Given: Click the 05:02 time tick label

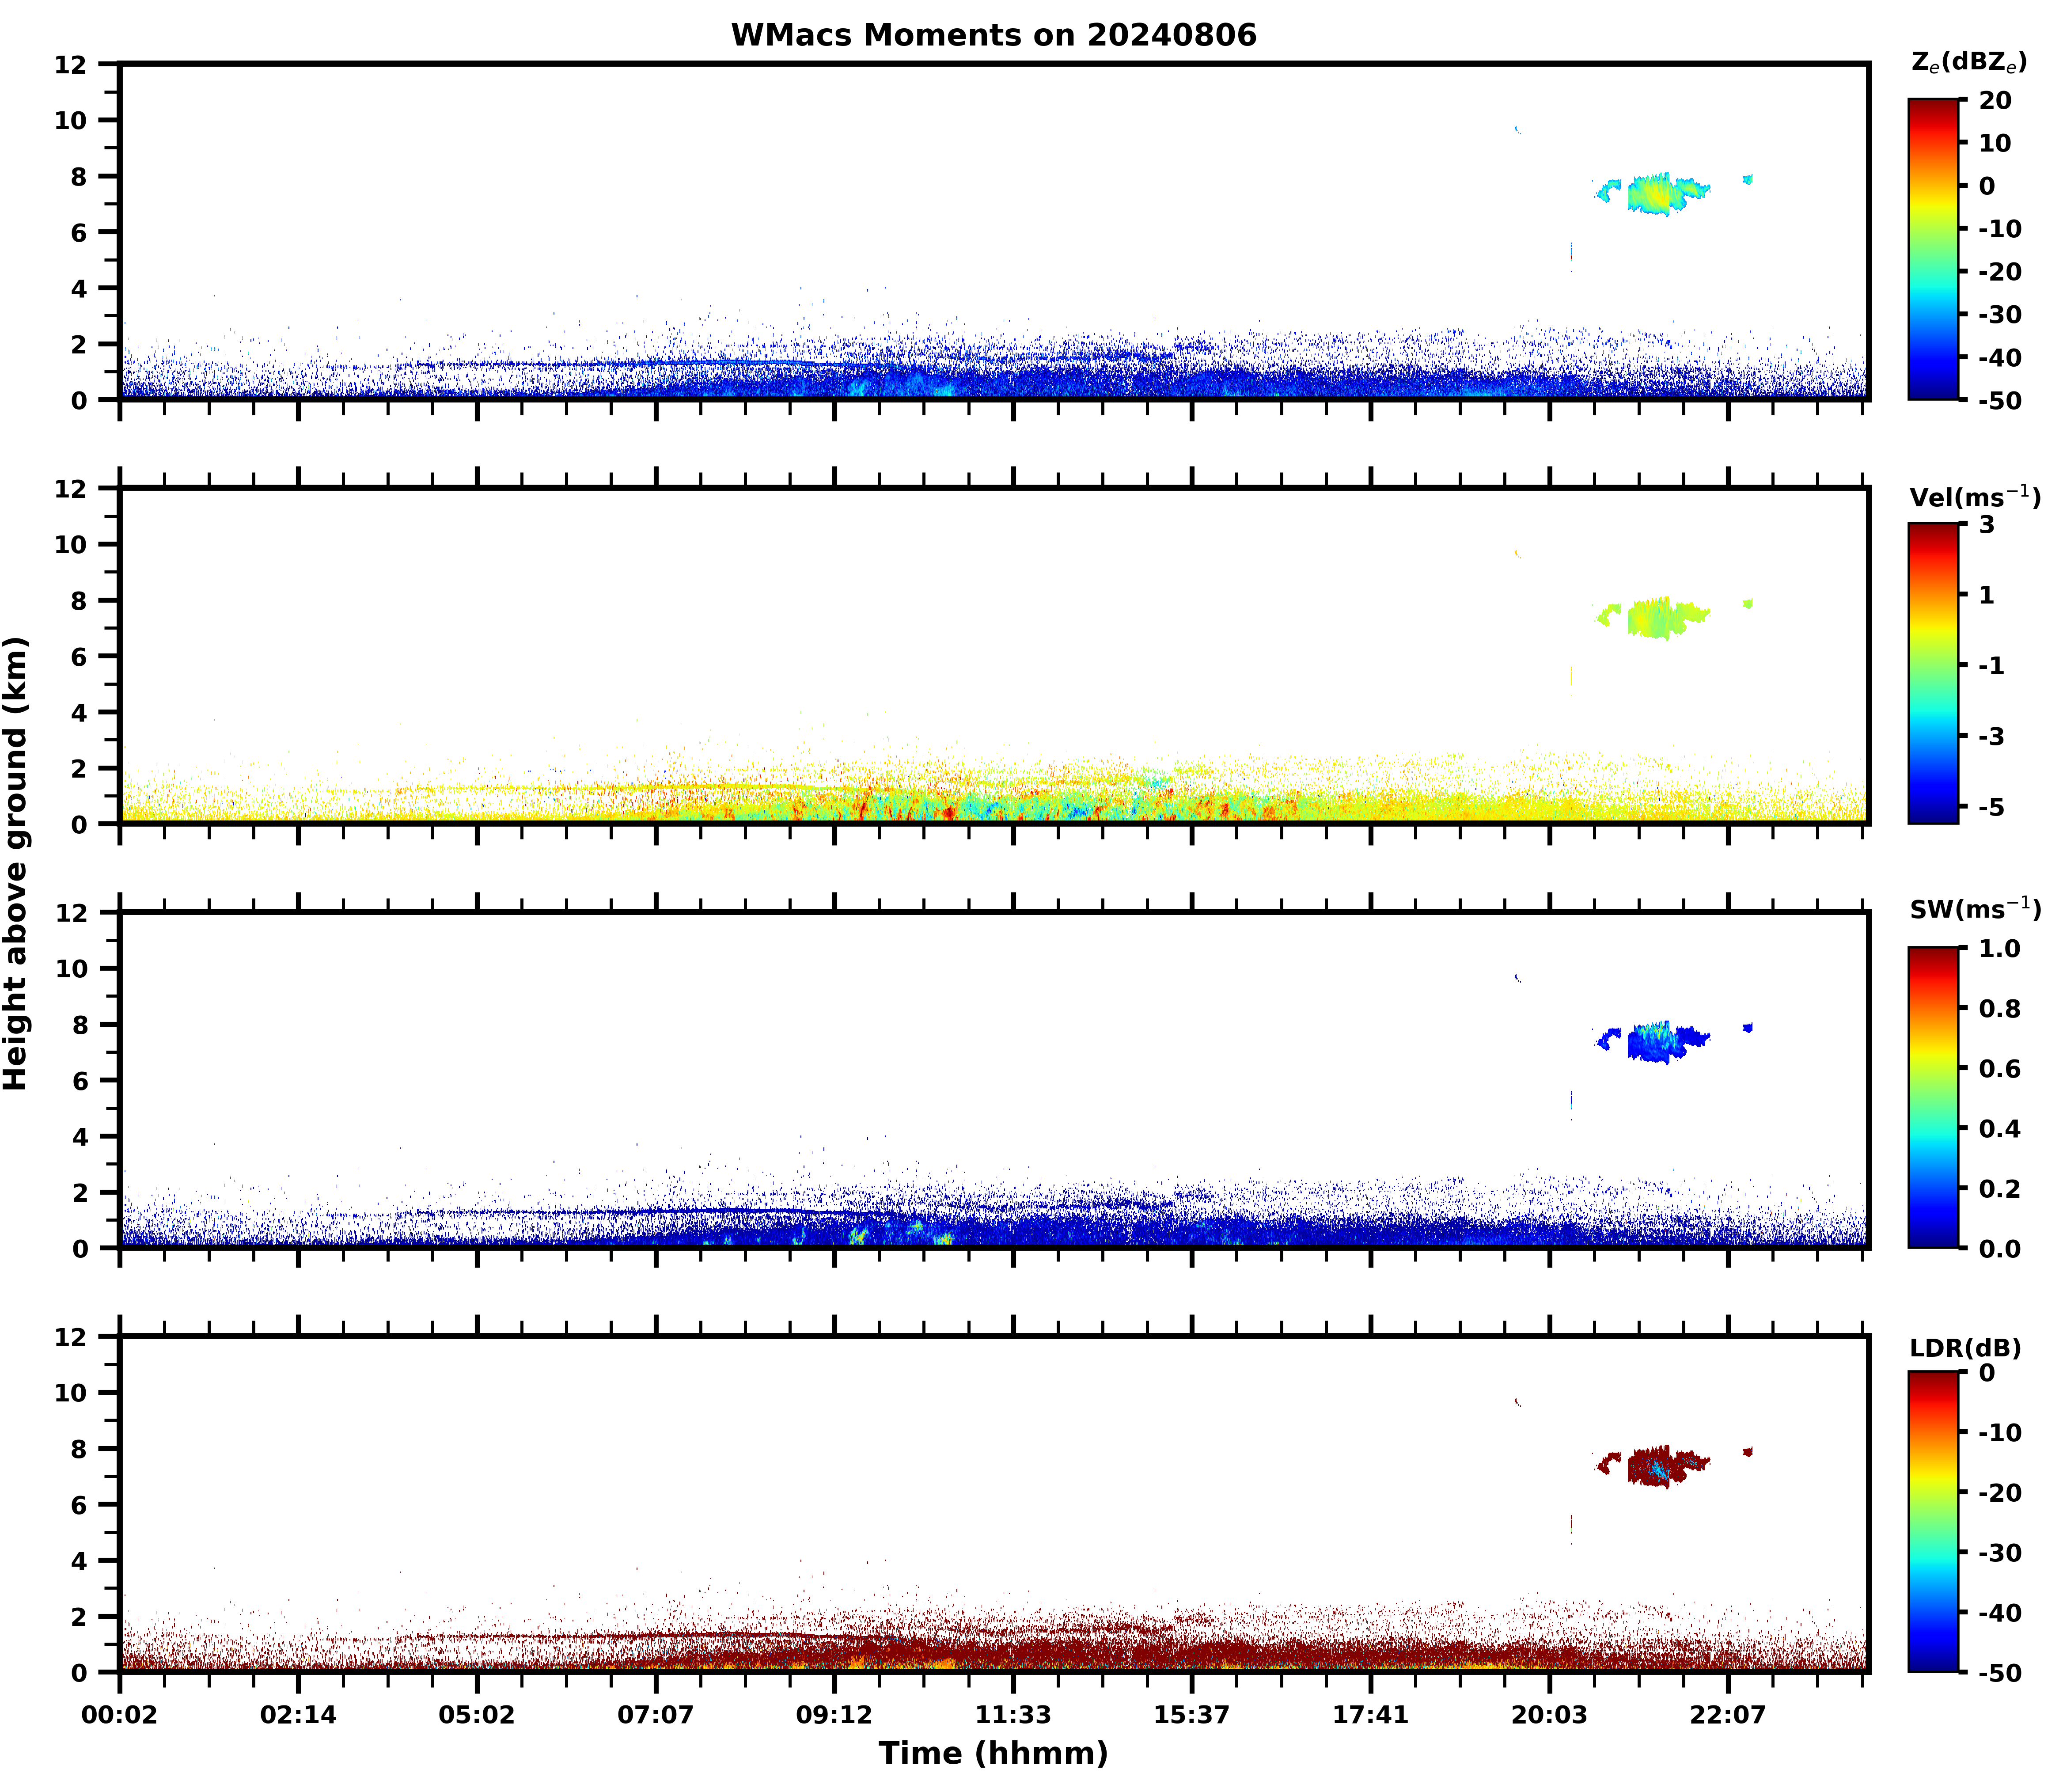Looking at the screenshot, I should pos(477,1715).
